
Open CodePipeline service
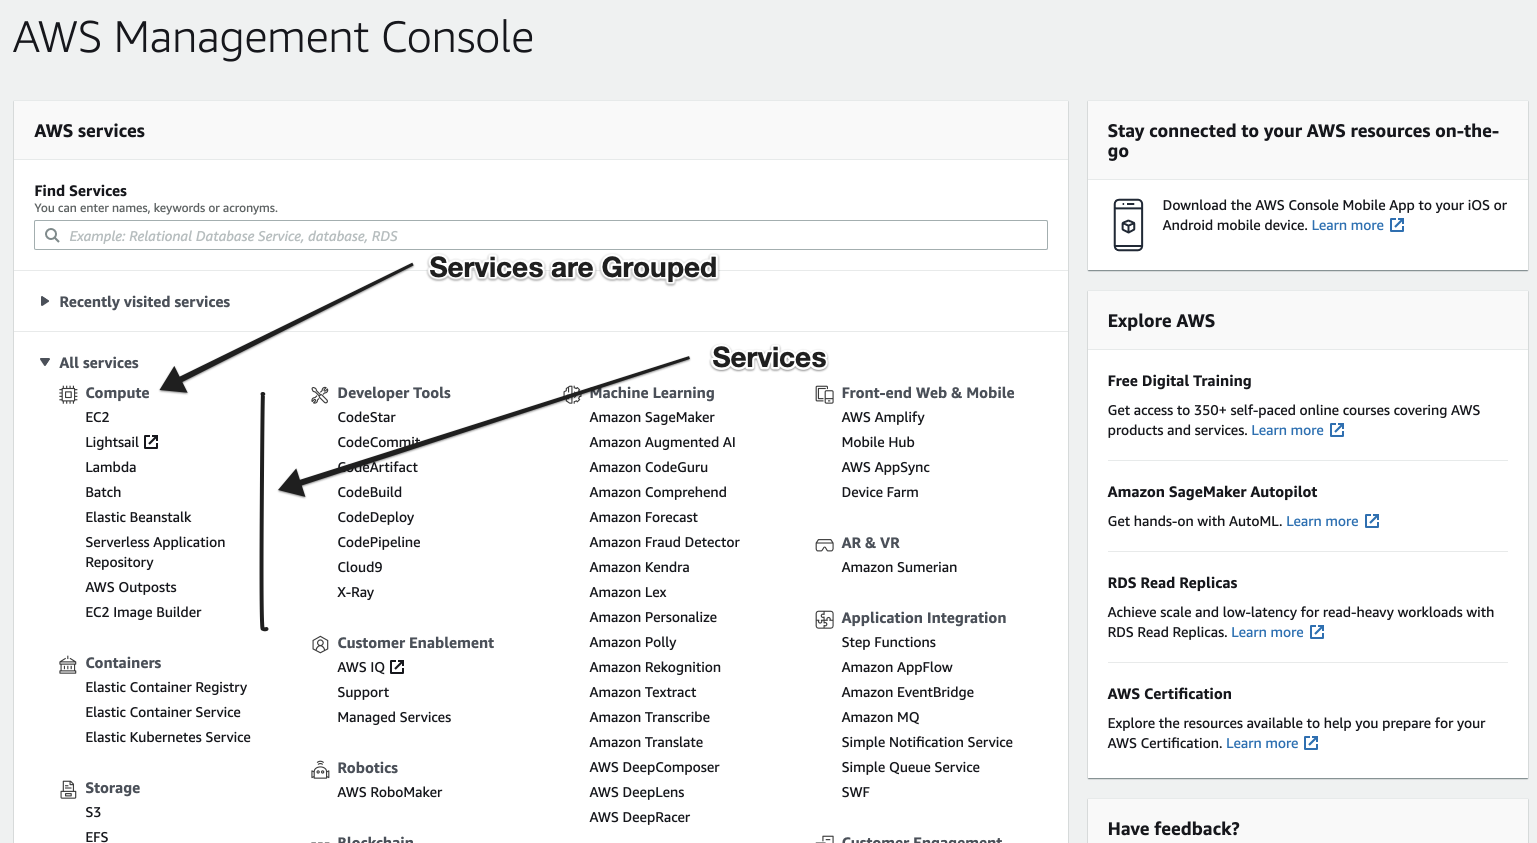(379, 542)
